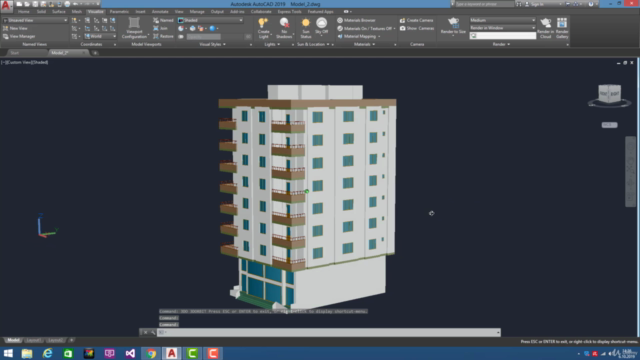Switch to the Surface ribbon tab

tap(59, 11)
